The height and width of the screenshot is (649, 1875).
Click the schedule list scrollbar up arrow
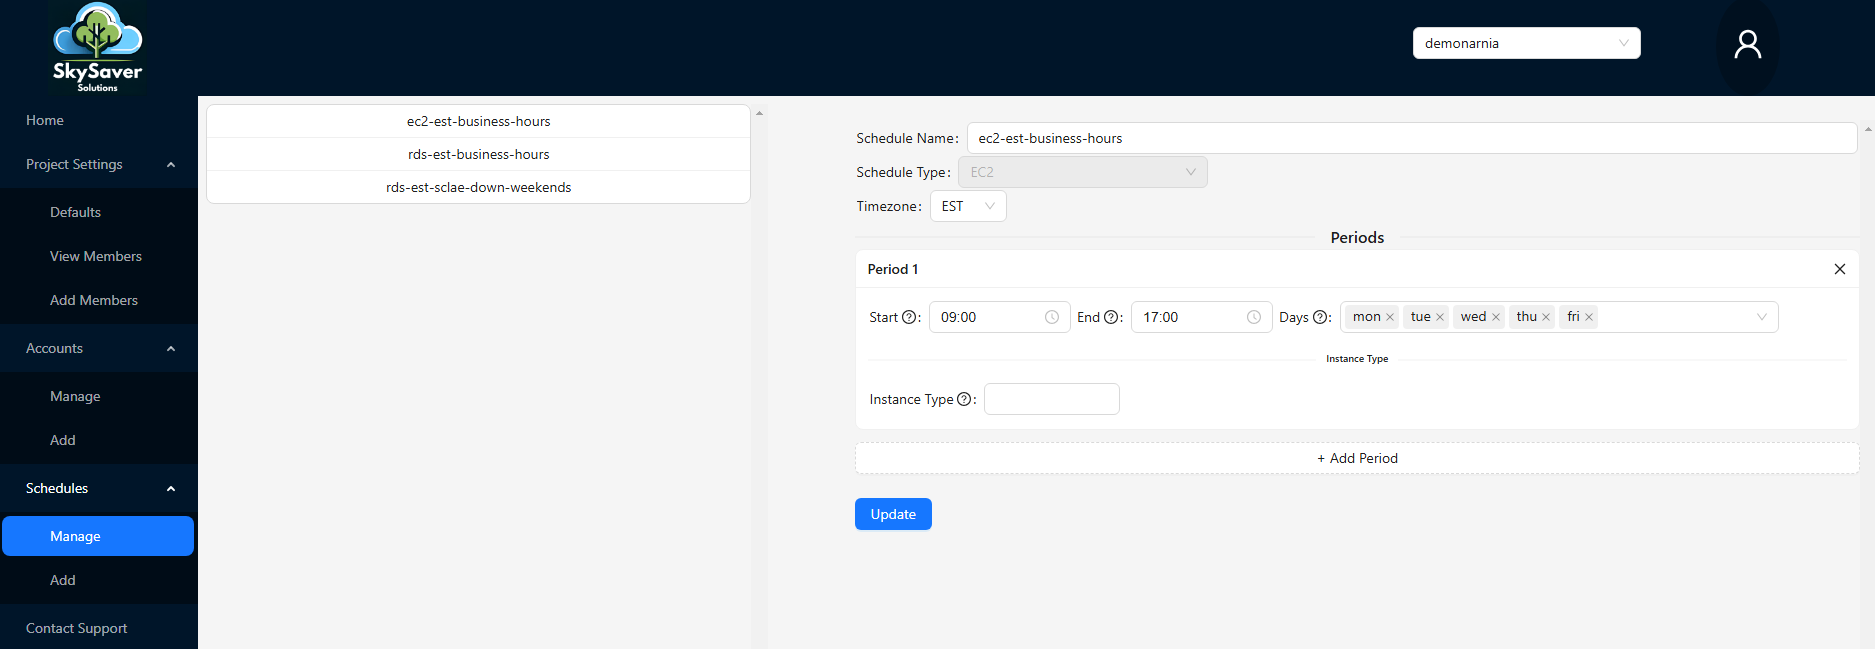click(x=760, y=113)
